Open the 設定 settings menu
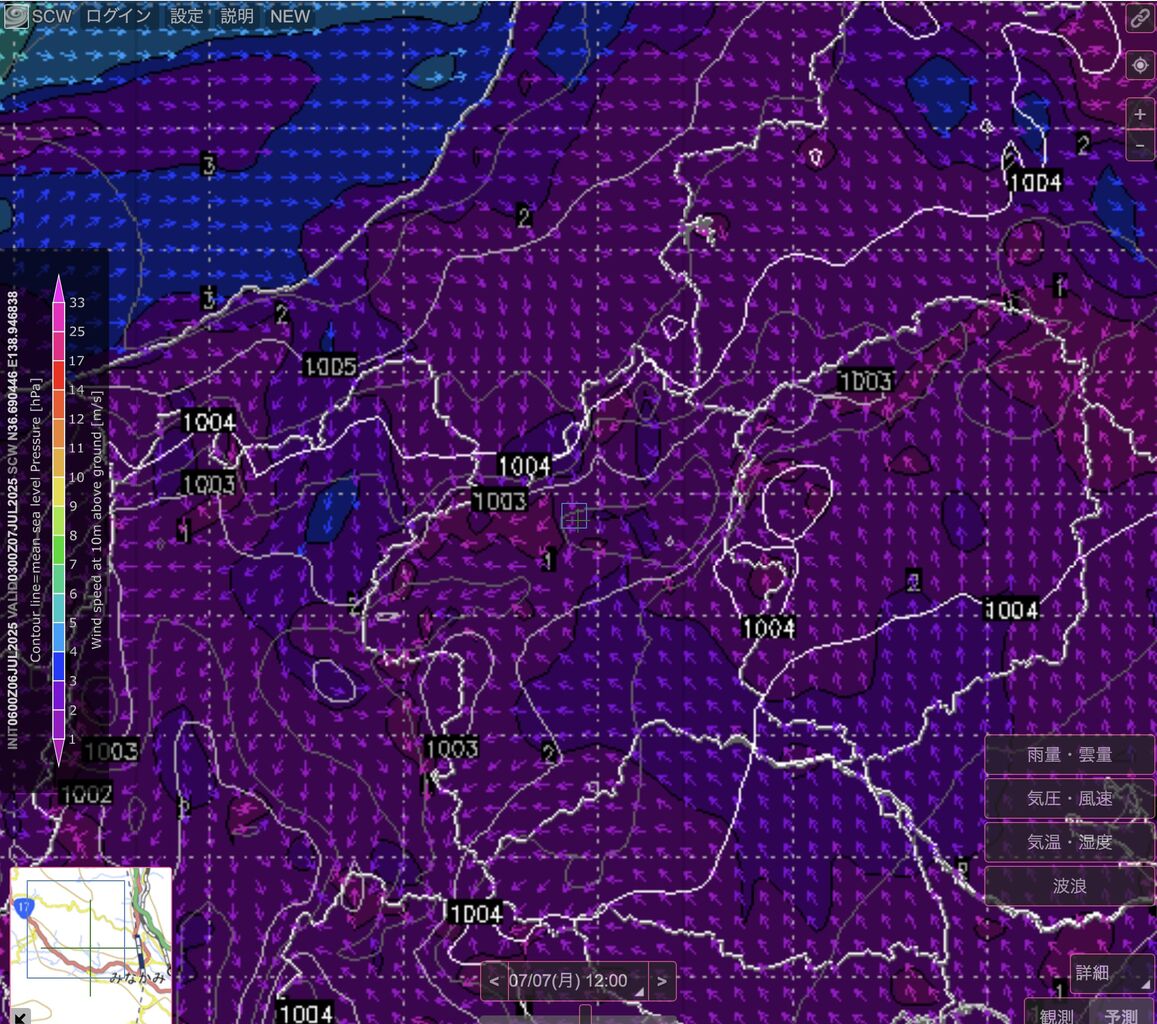The image size is (1157, 1024). point(186,15)
